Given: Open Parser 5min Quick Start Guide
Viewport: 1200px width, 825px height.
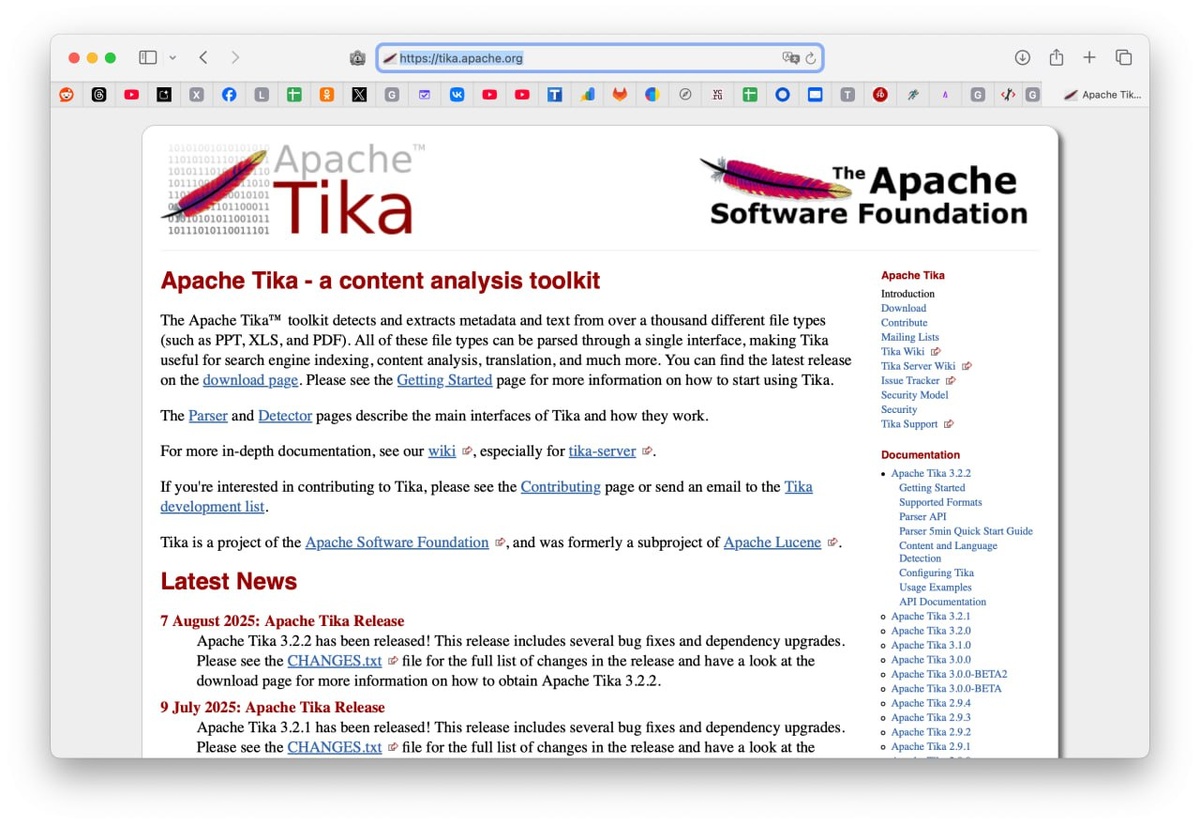Looking at the screenshot, I should (966, 531).
